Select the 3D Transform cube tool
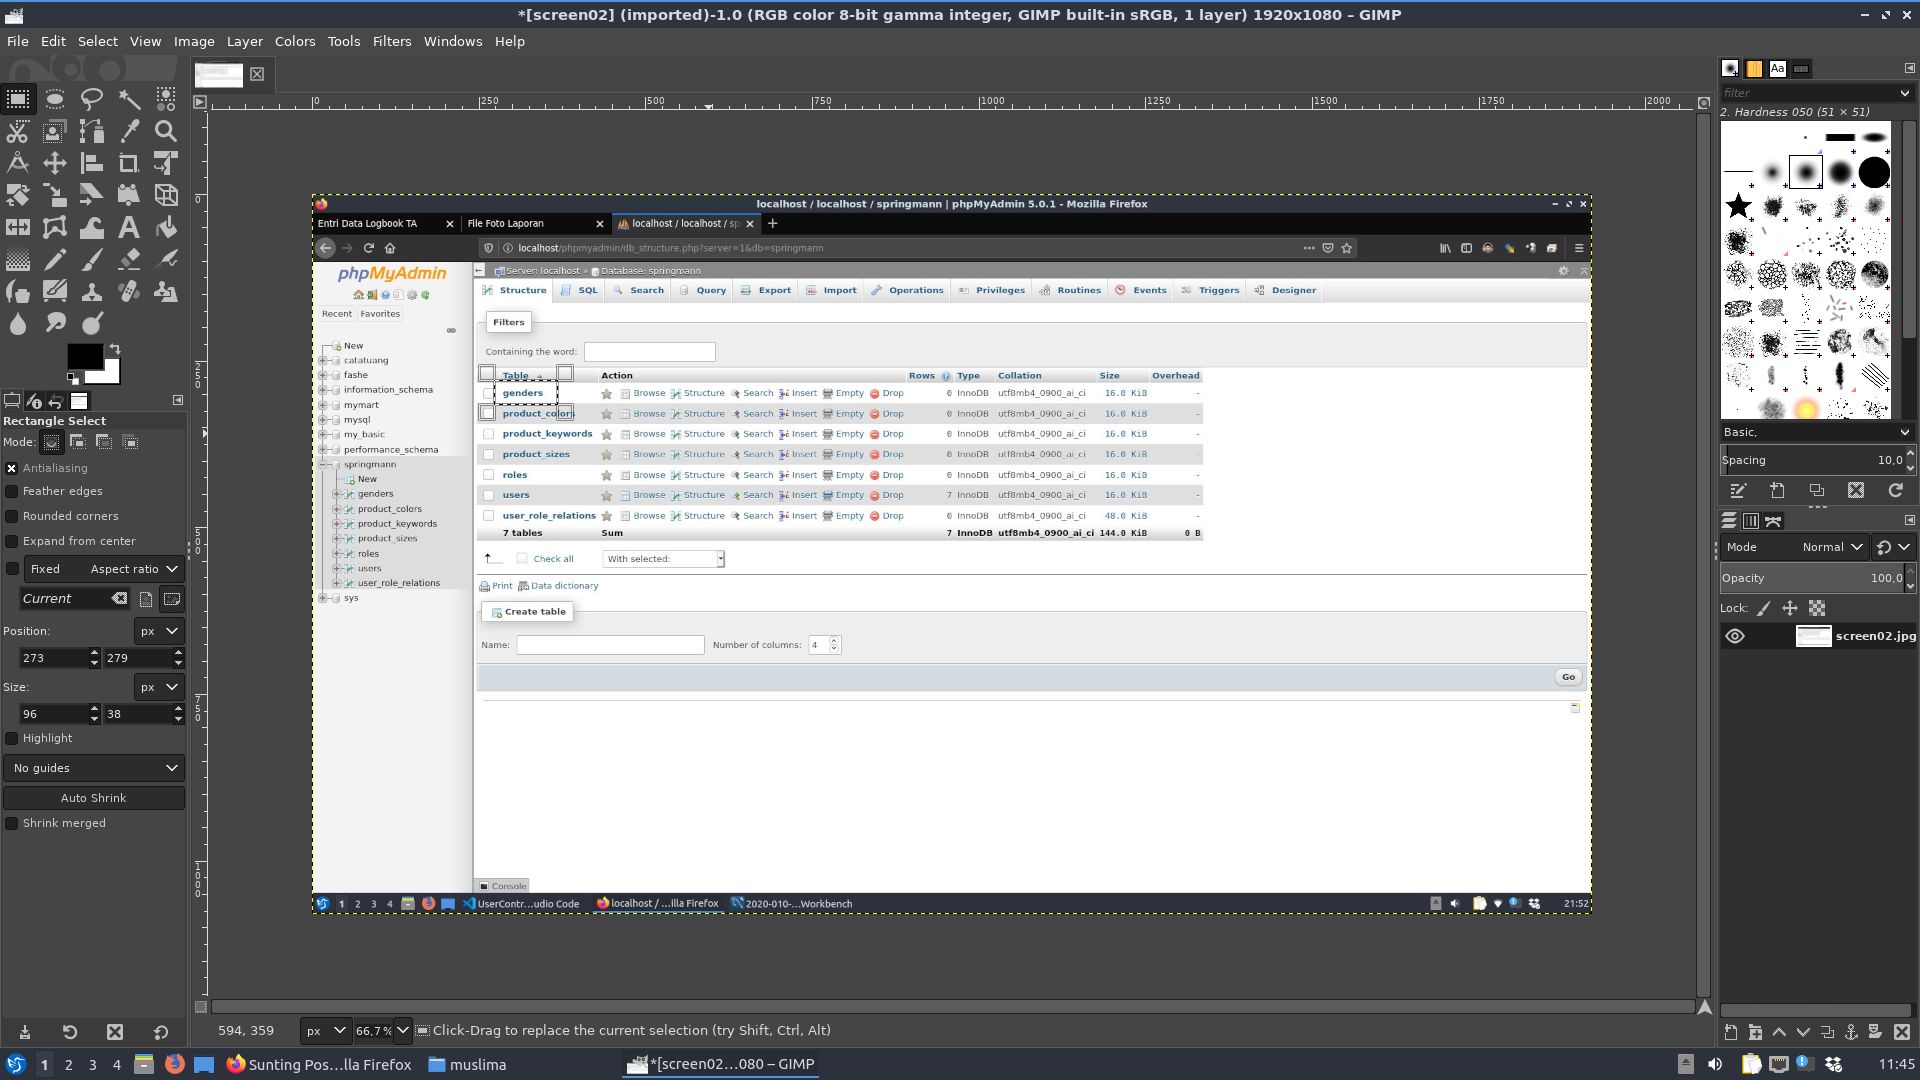This screenshot has height=1080, width=1920. [x=166, y=195]
